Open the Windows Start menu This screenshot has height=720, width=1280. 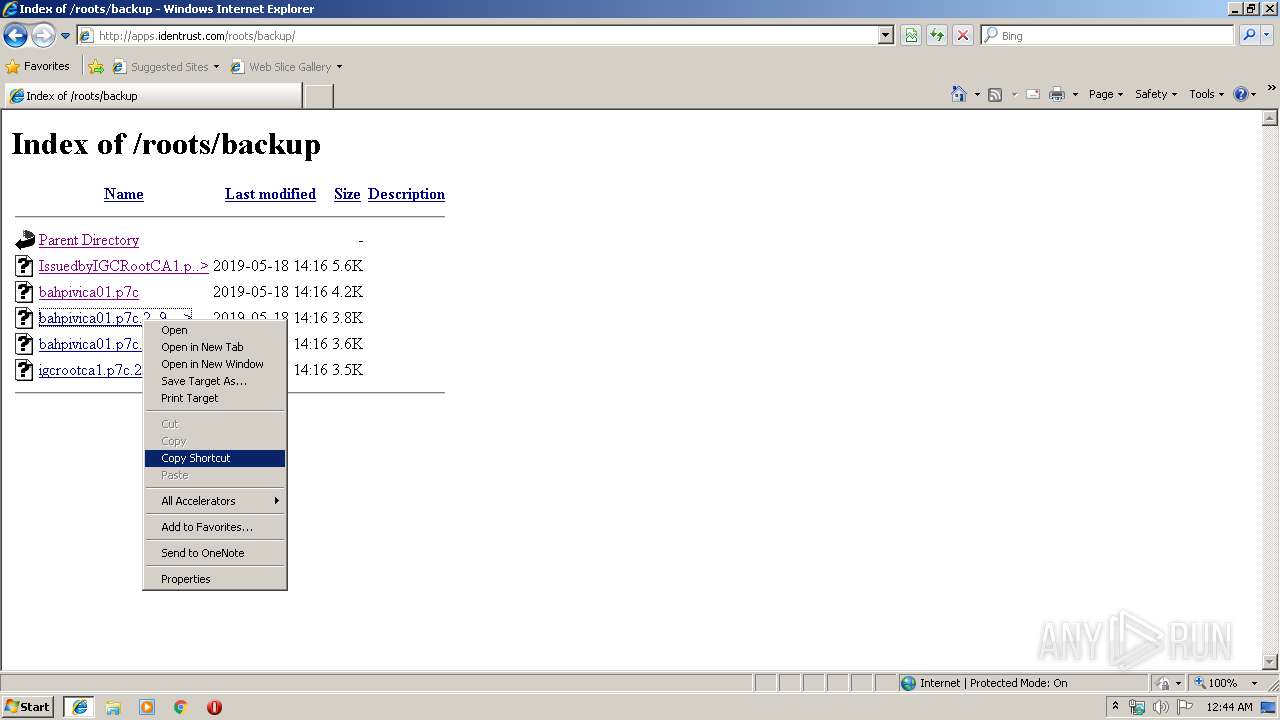28,707
